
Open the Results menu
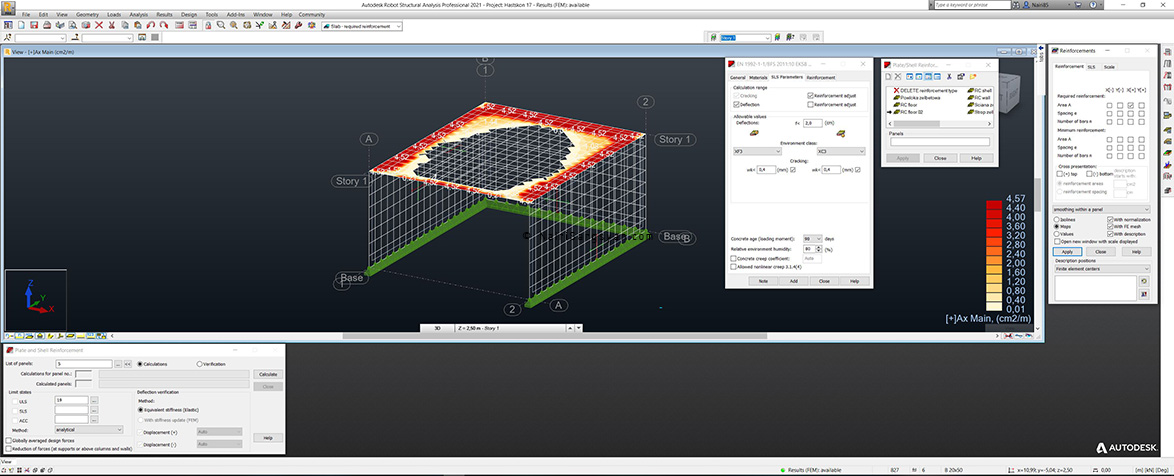click(165, 14)
